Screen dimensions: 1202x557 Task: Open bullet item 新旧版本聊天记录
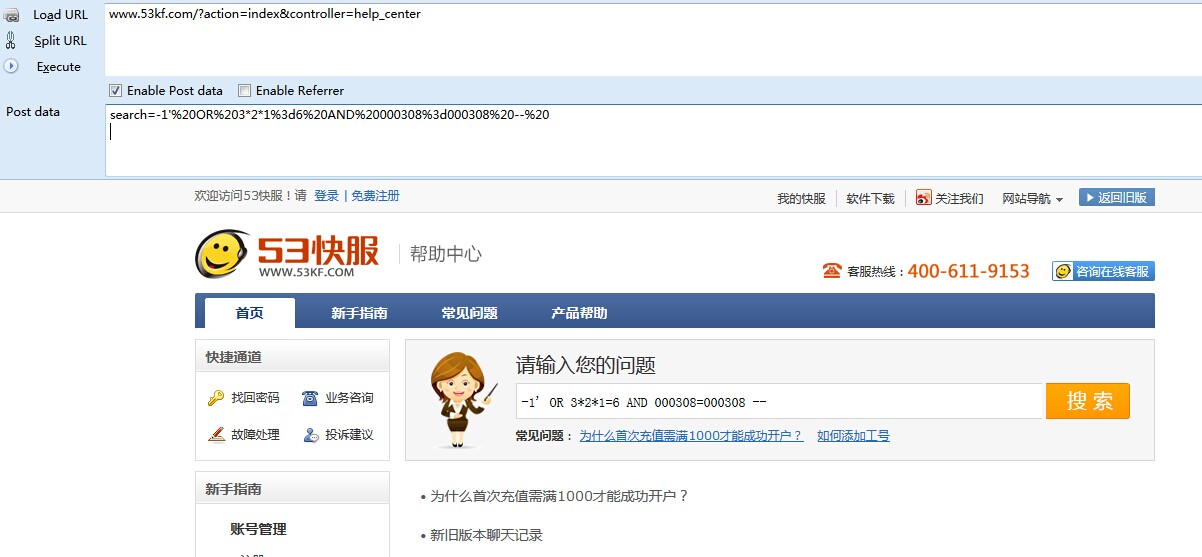coord(486,535)
